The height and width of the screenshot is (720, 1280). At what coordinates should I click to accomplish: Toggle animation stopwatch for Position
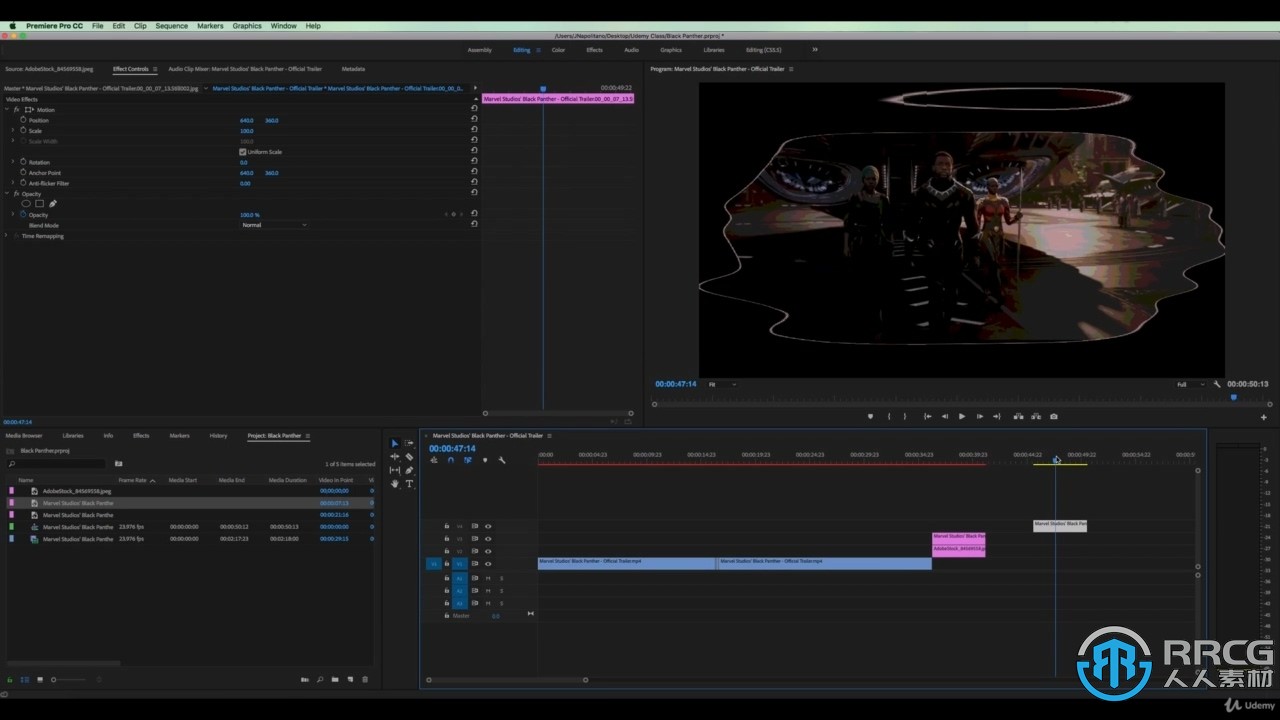(23, 120)
